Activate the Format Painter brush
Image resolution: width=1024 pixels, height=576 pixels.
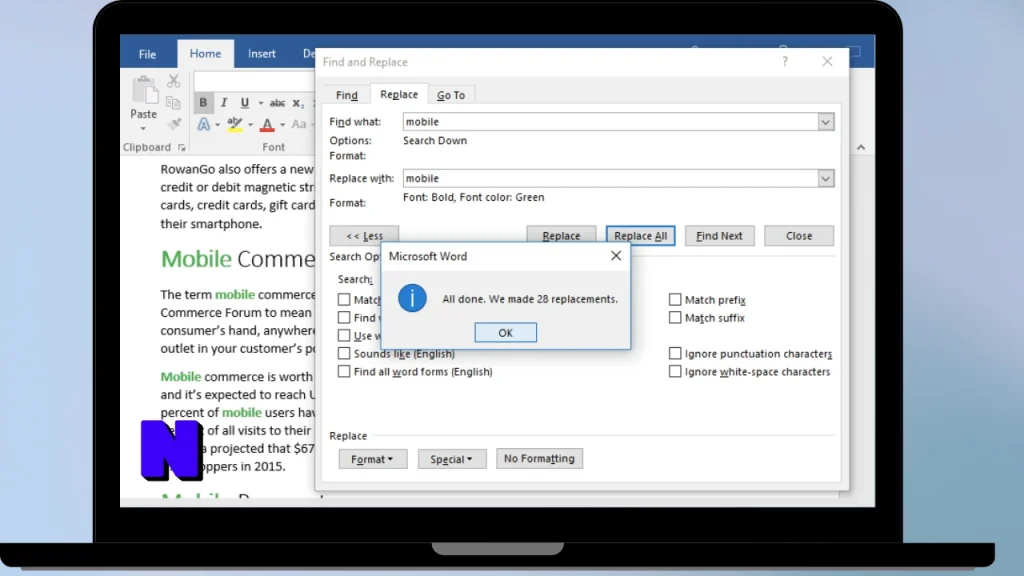pyautogui.click(x=173, y=123)
